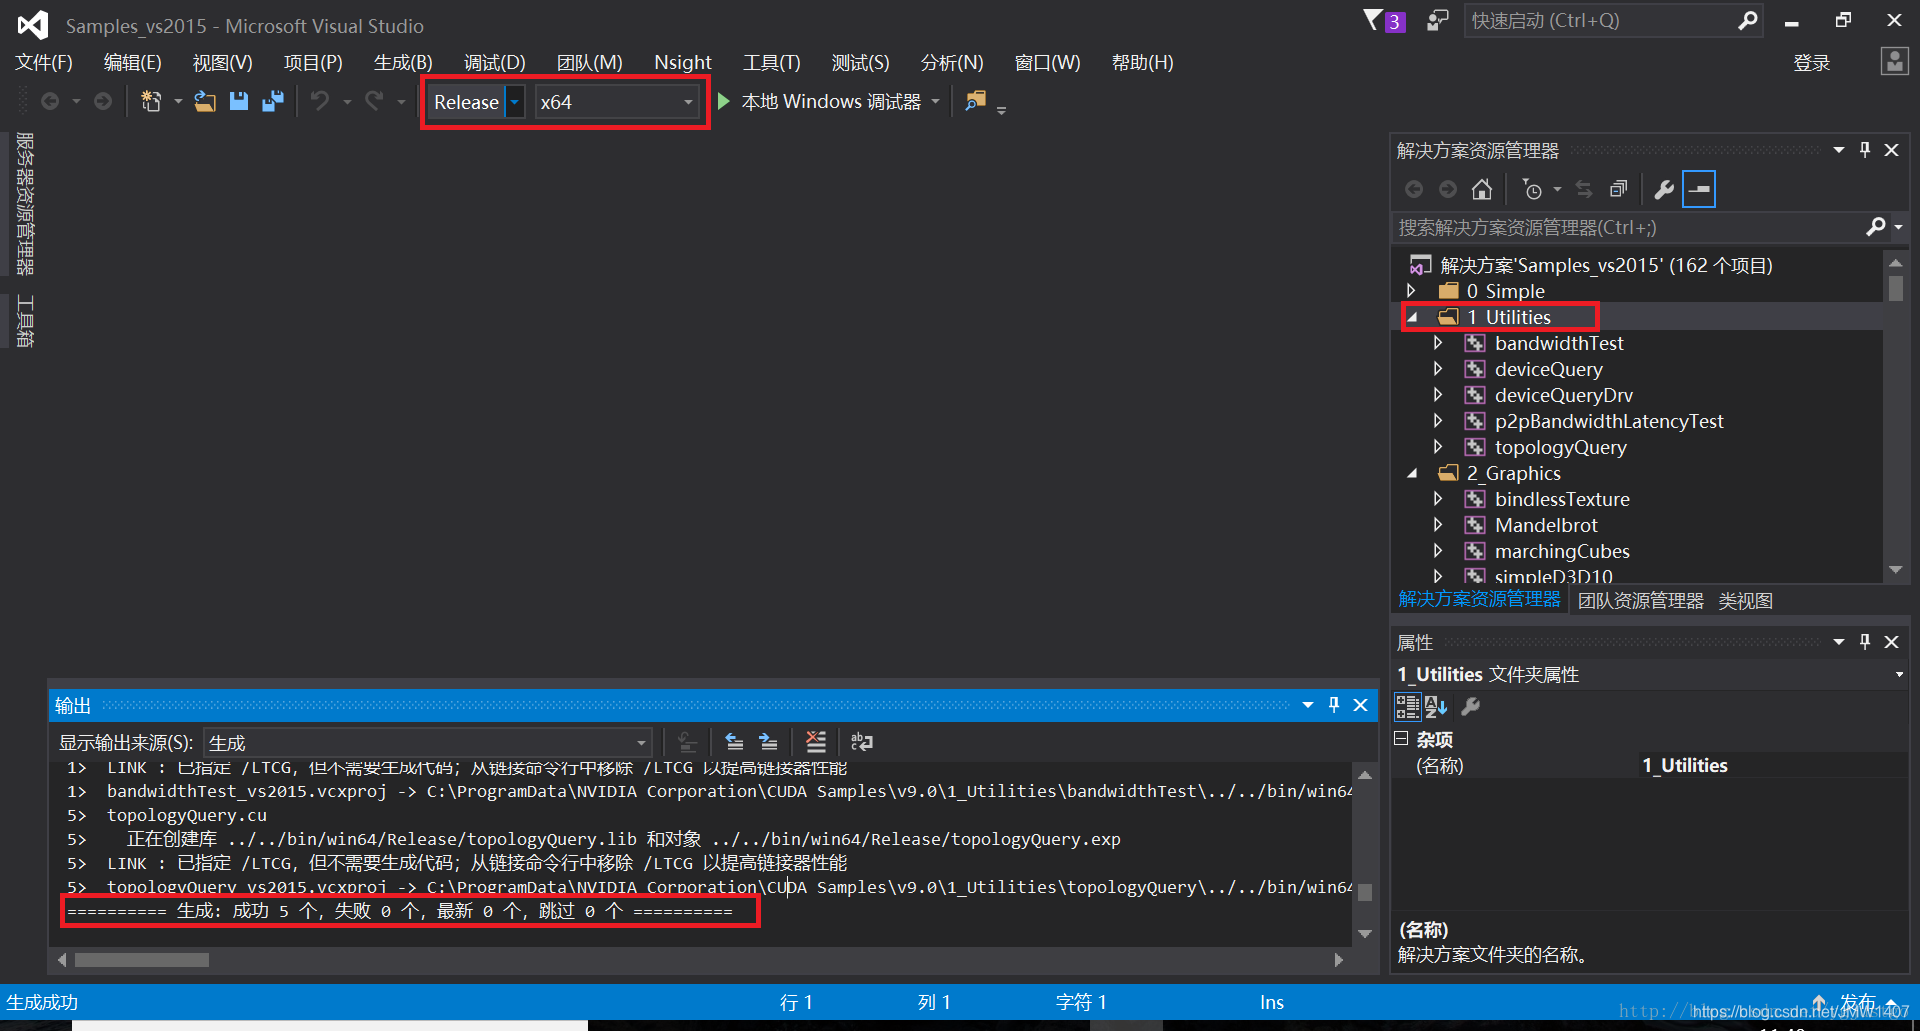Click the Output window horizontal scrollbar thumb
The width and height of the screenshot is (1920, 1031).
point(142,960)
